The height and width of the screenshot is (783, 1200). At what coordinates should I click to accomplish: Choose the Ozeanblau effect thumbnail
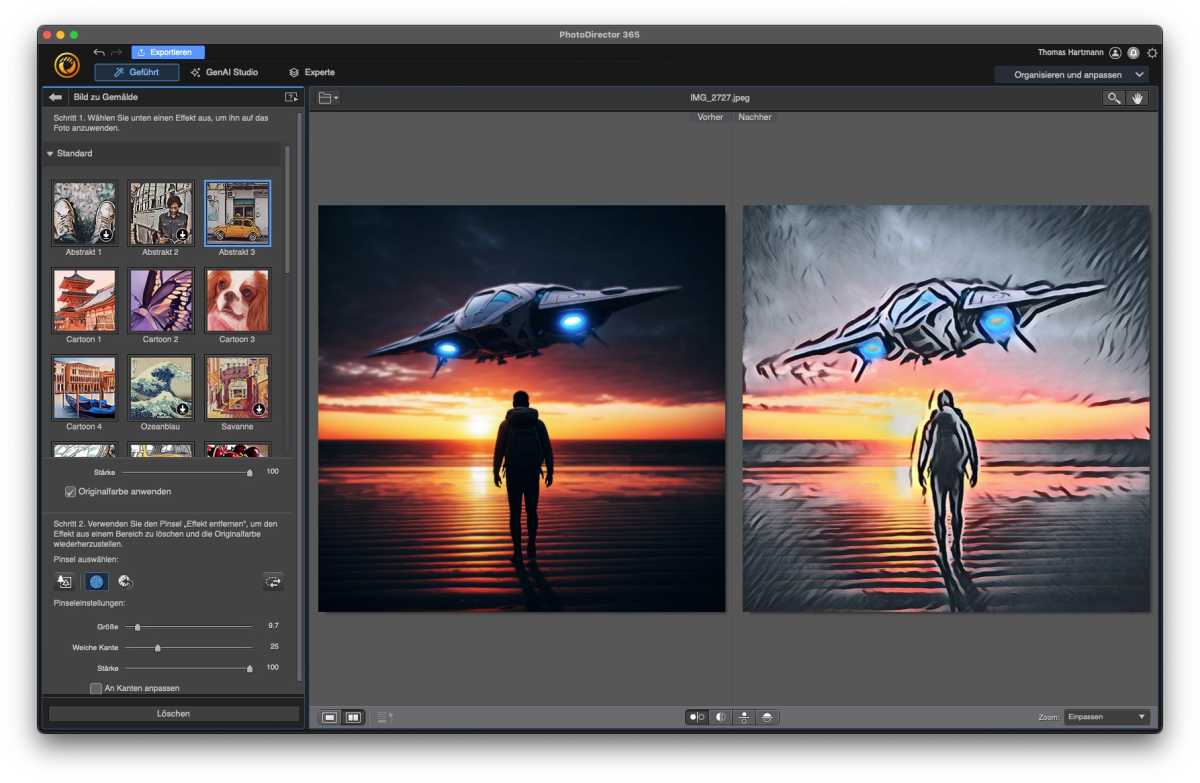tap(161, 387)
